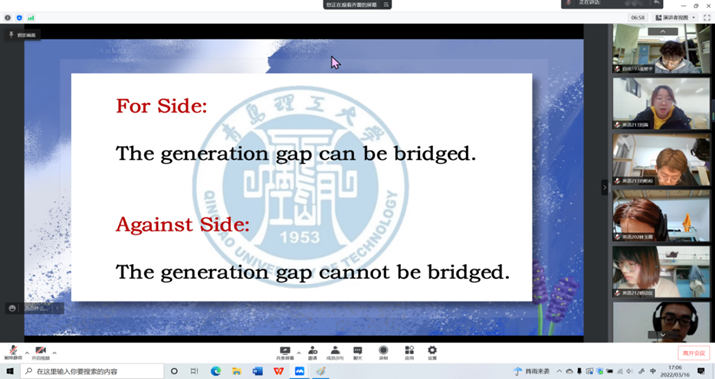Check the green network signal indicator
The width and height of the screenshot is (715, 379).
pyautogui.click(x=31, y=18)
